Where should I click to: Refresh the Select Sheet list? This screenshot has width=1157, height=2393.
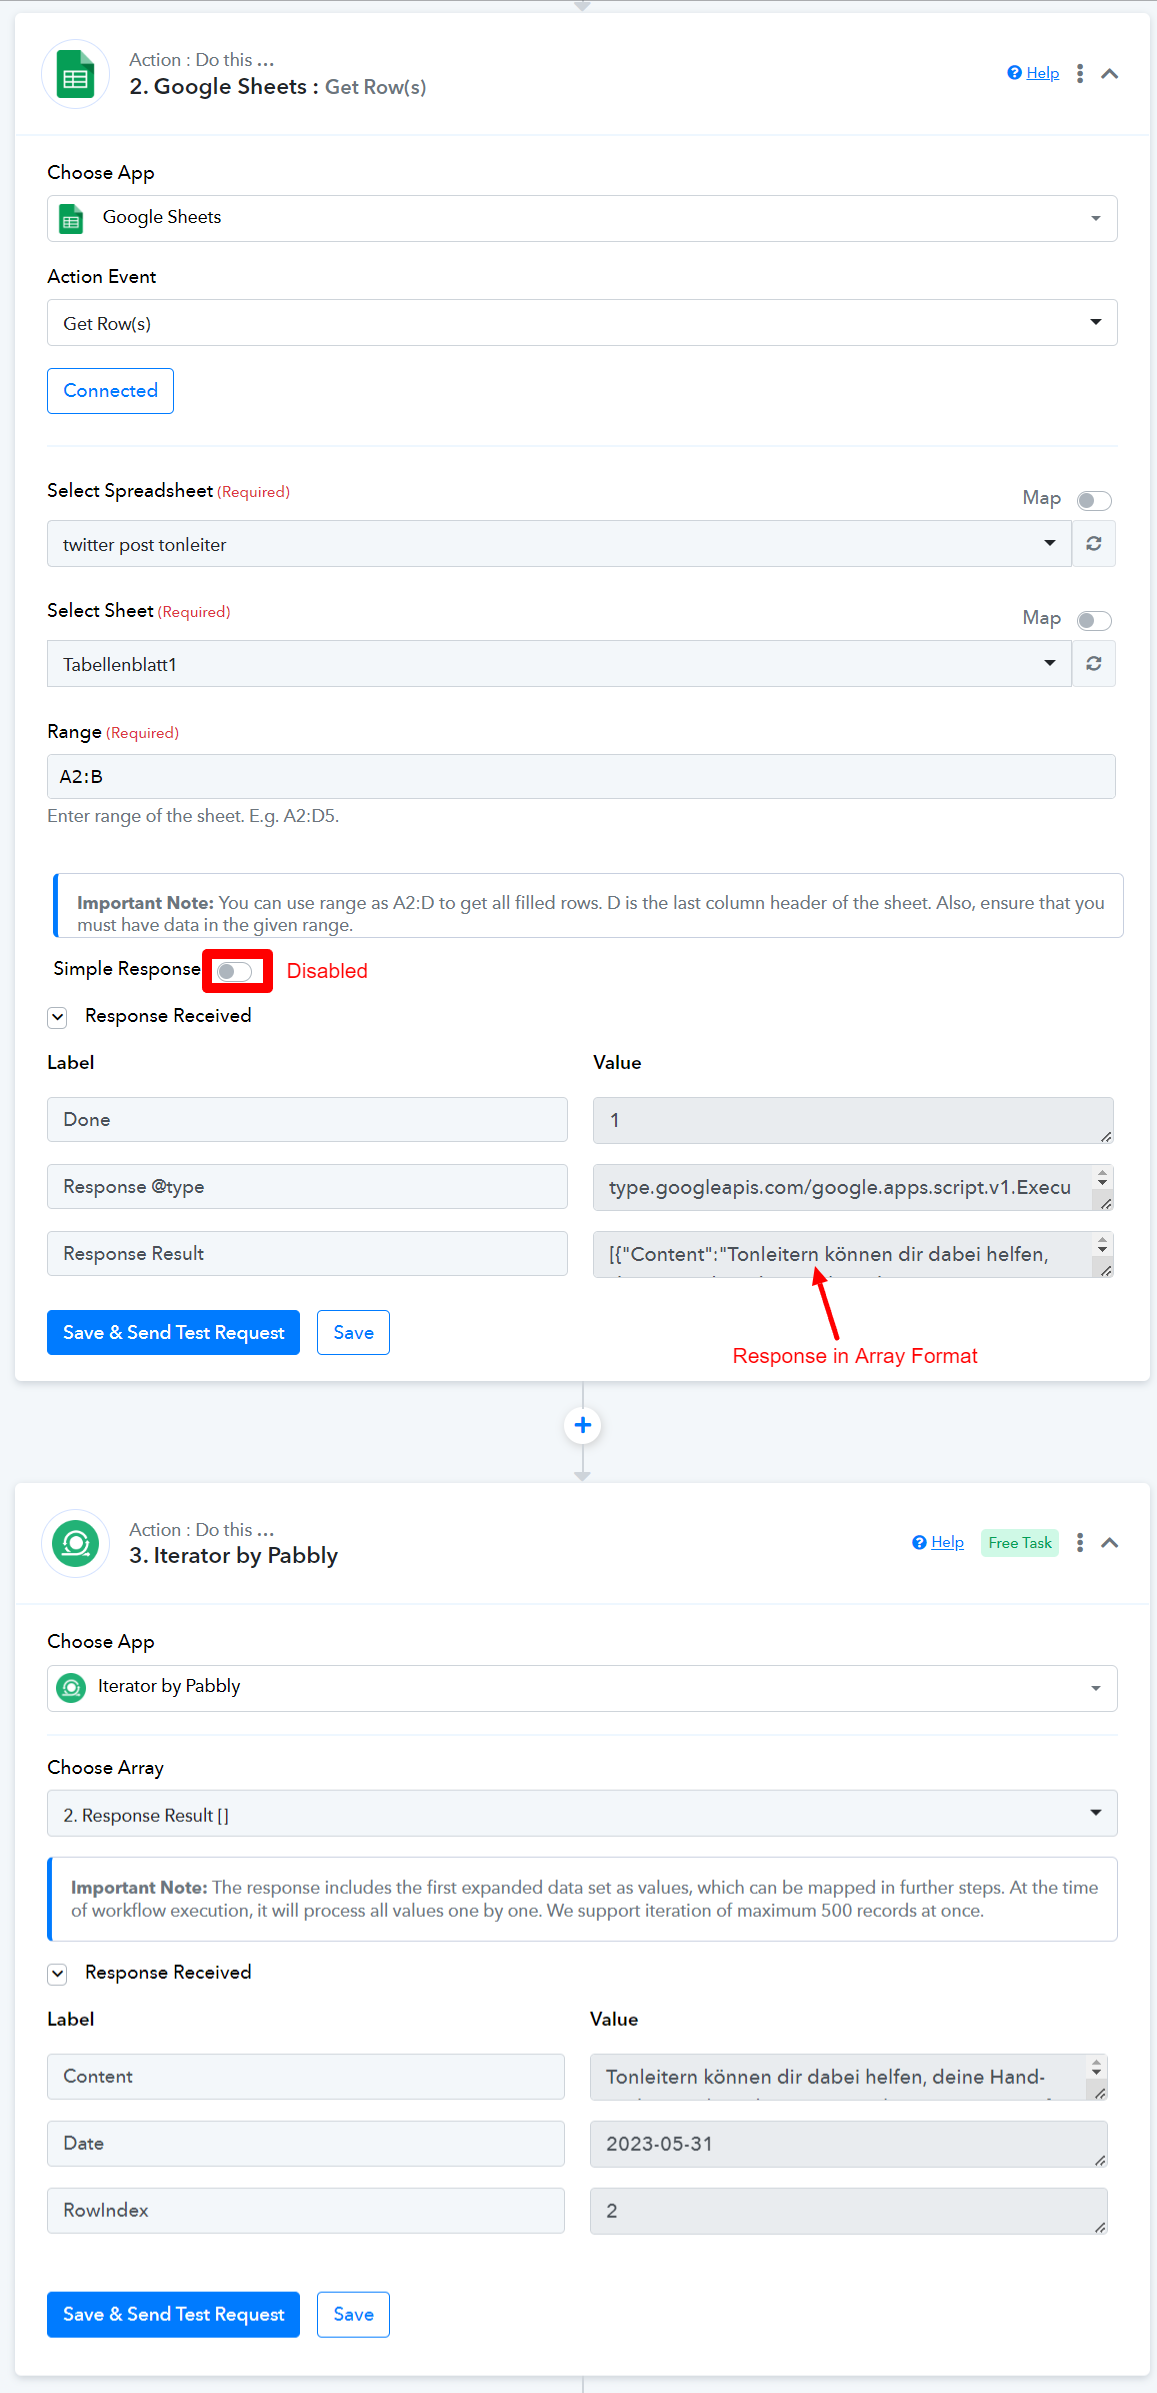click(x=1094, y=664)
